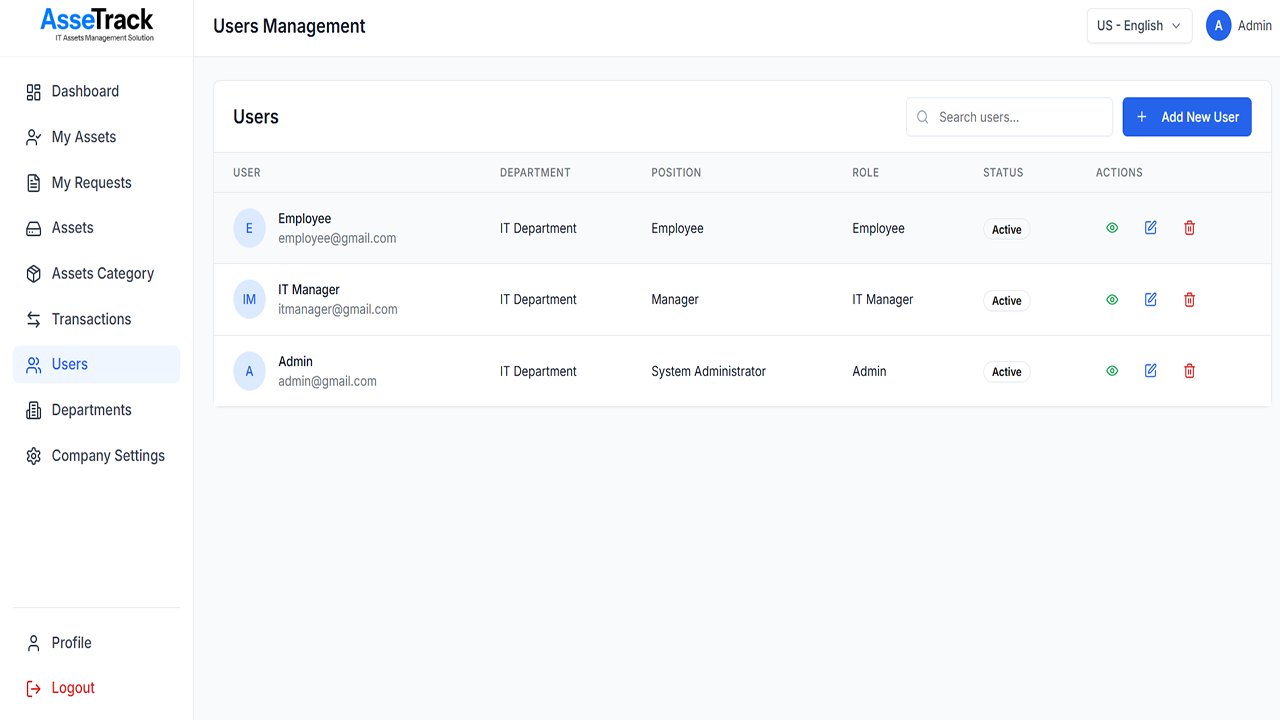The image size is (1280, 720).
Task: Edit the Admin user via pencil icon
Action: point(1151,371)
